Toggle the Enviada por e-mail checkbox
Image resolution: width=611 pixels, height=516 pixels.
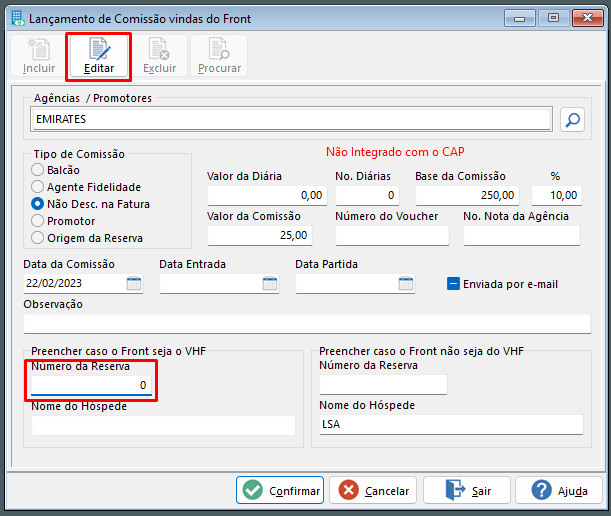[453, 284]
